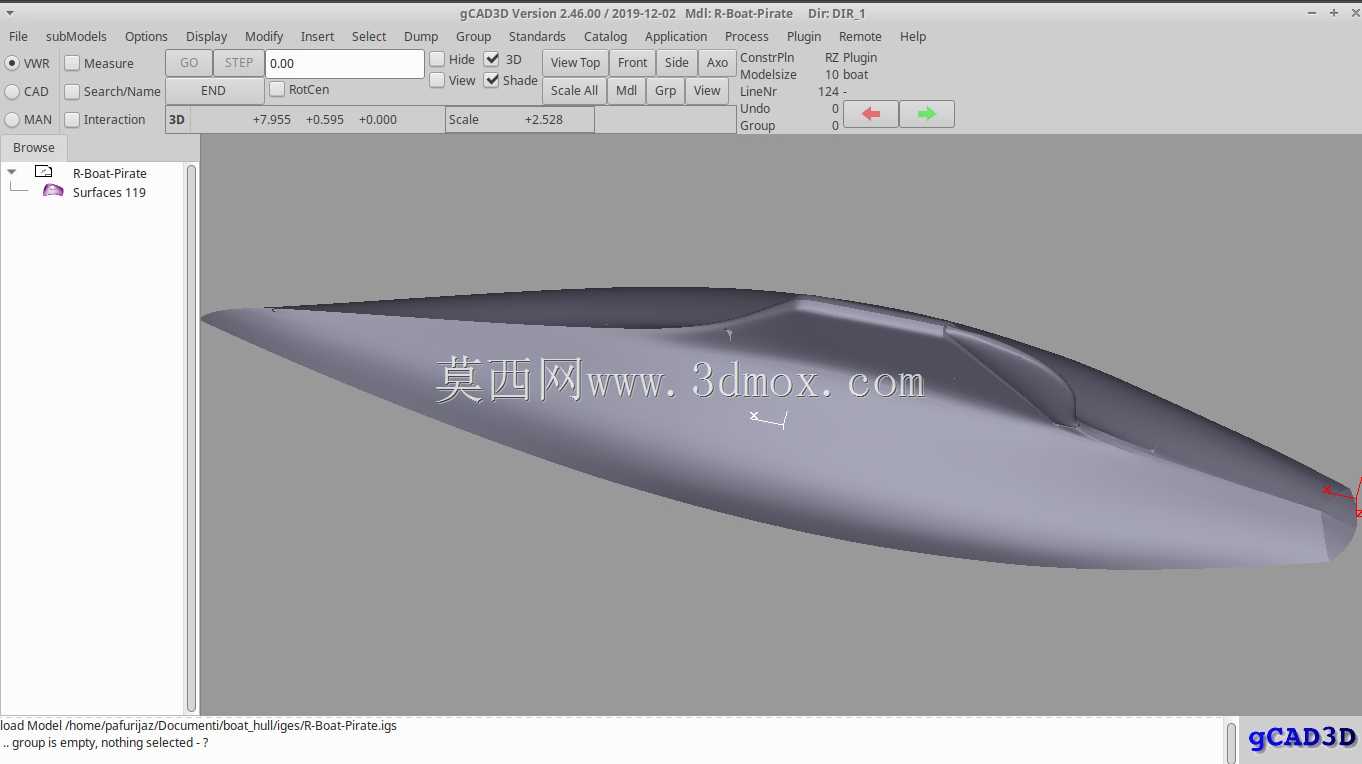Click the step value input field

345,63
